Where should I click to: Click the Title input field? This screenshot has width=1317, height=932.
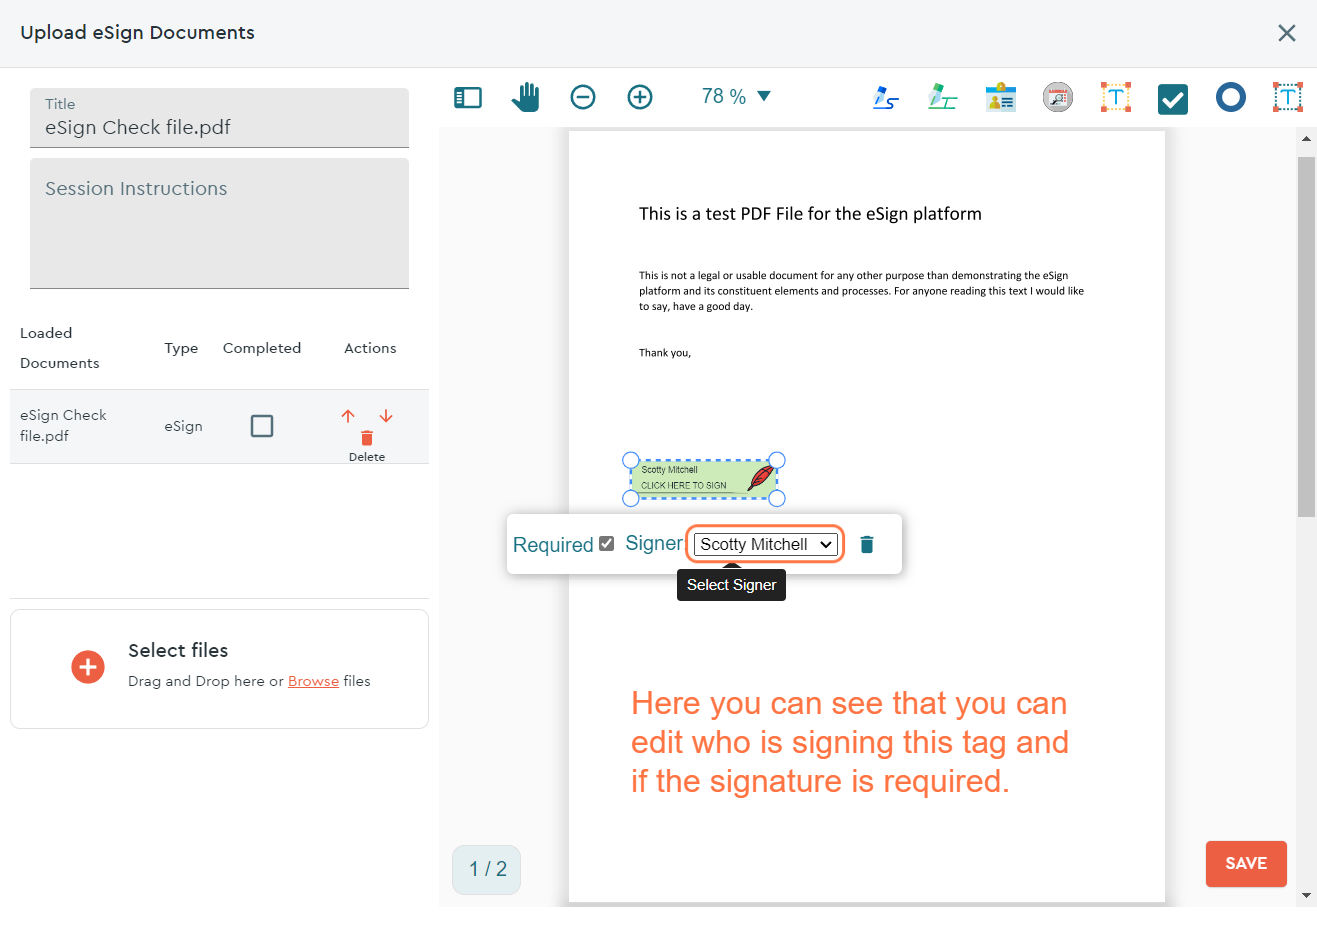click(x=220, y=118)
